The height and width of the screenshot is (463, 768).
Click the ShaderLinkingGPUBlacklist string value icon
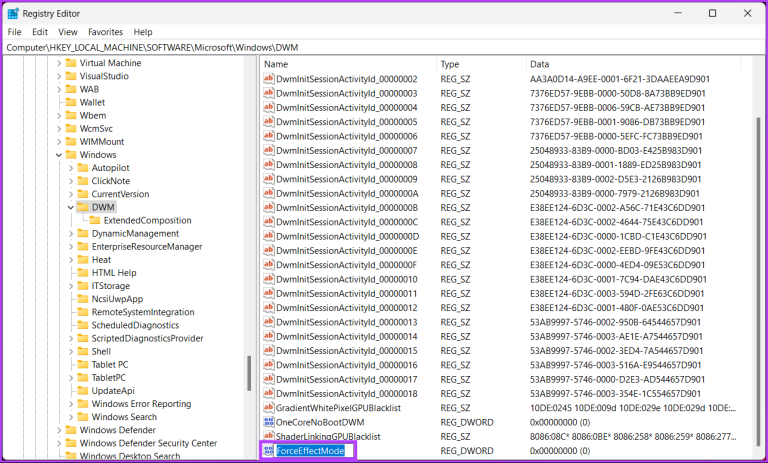pos(268,437)
